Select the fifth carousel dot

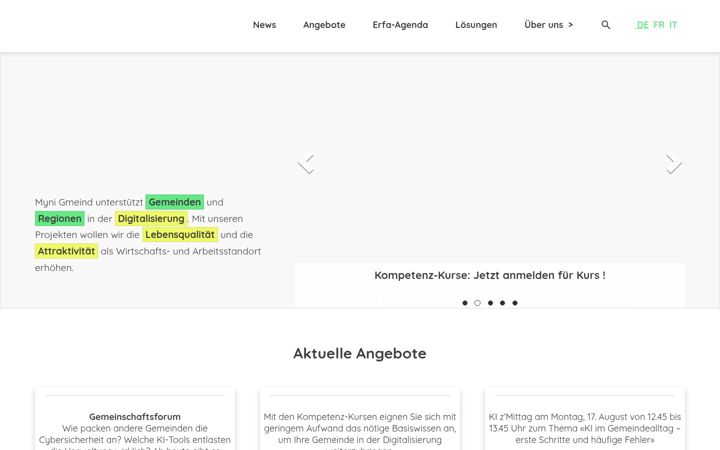[515, 303]
